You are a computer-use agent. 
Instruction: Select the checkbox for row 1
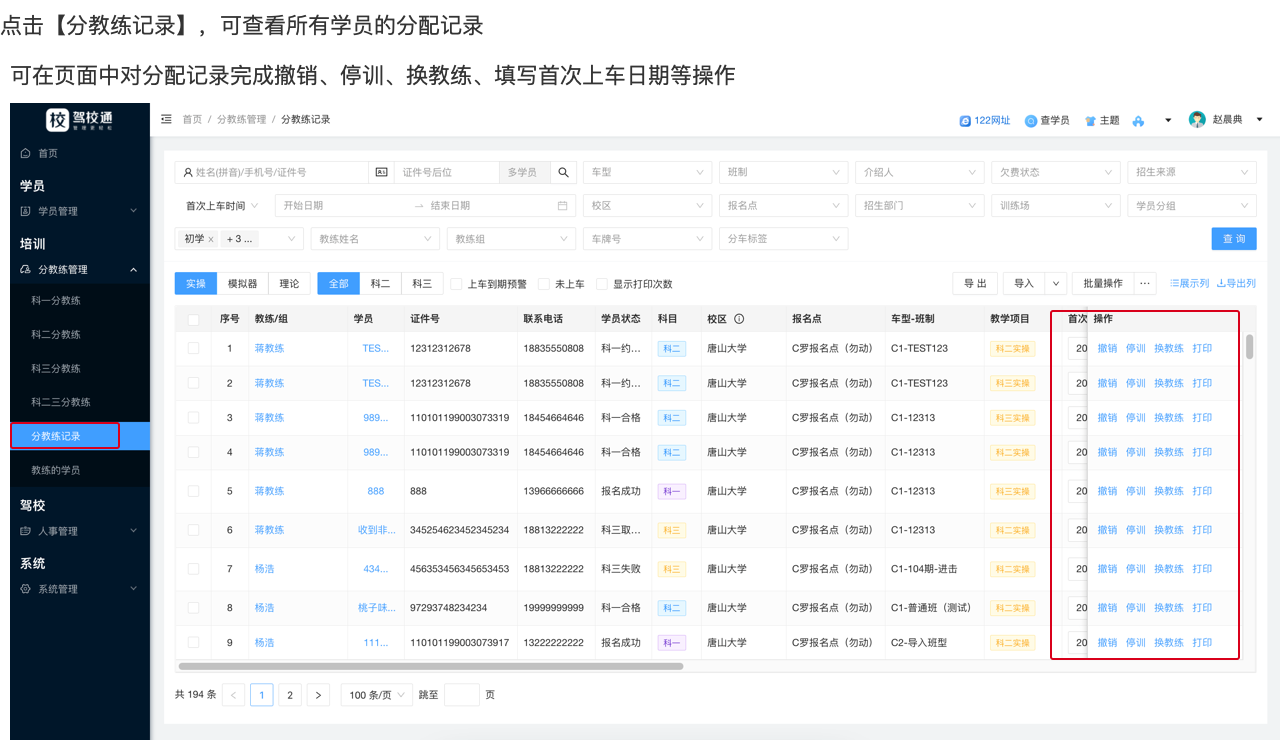[193, 348]
